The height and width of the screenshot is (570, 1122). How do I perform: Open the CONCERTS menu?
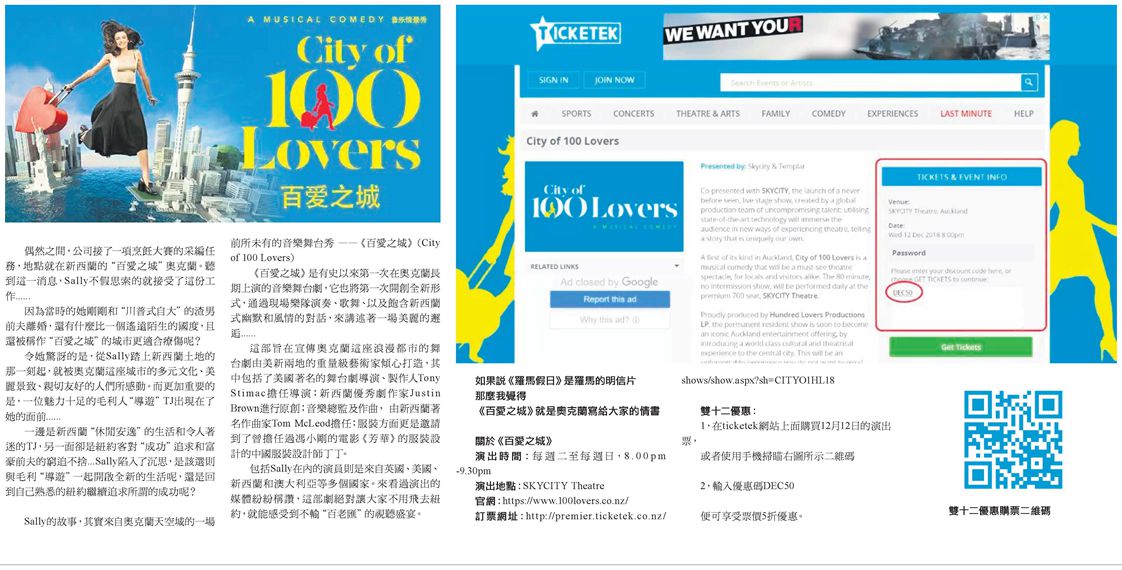click(x=633, y=114)
